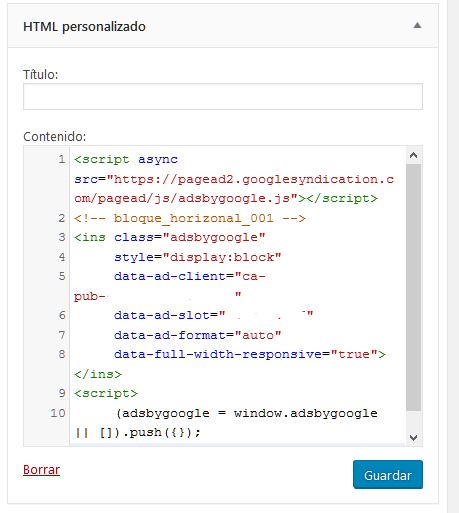
Task: Click the code editor scroll down arrow
Action: (x=413, y=437)
